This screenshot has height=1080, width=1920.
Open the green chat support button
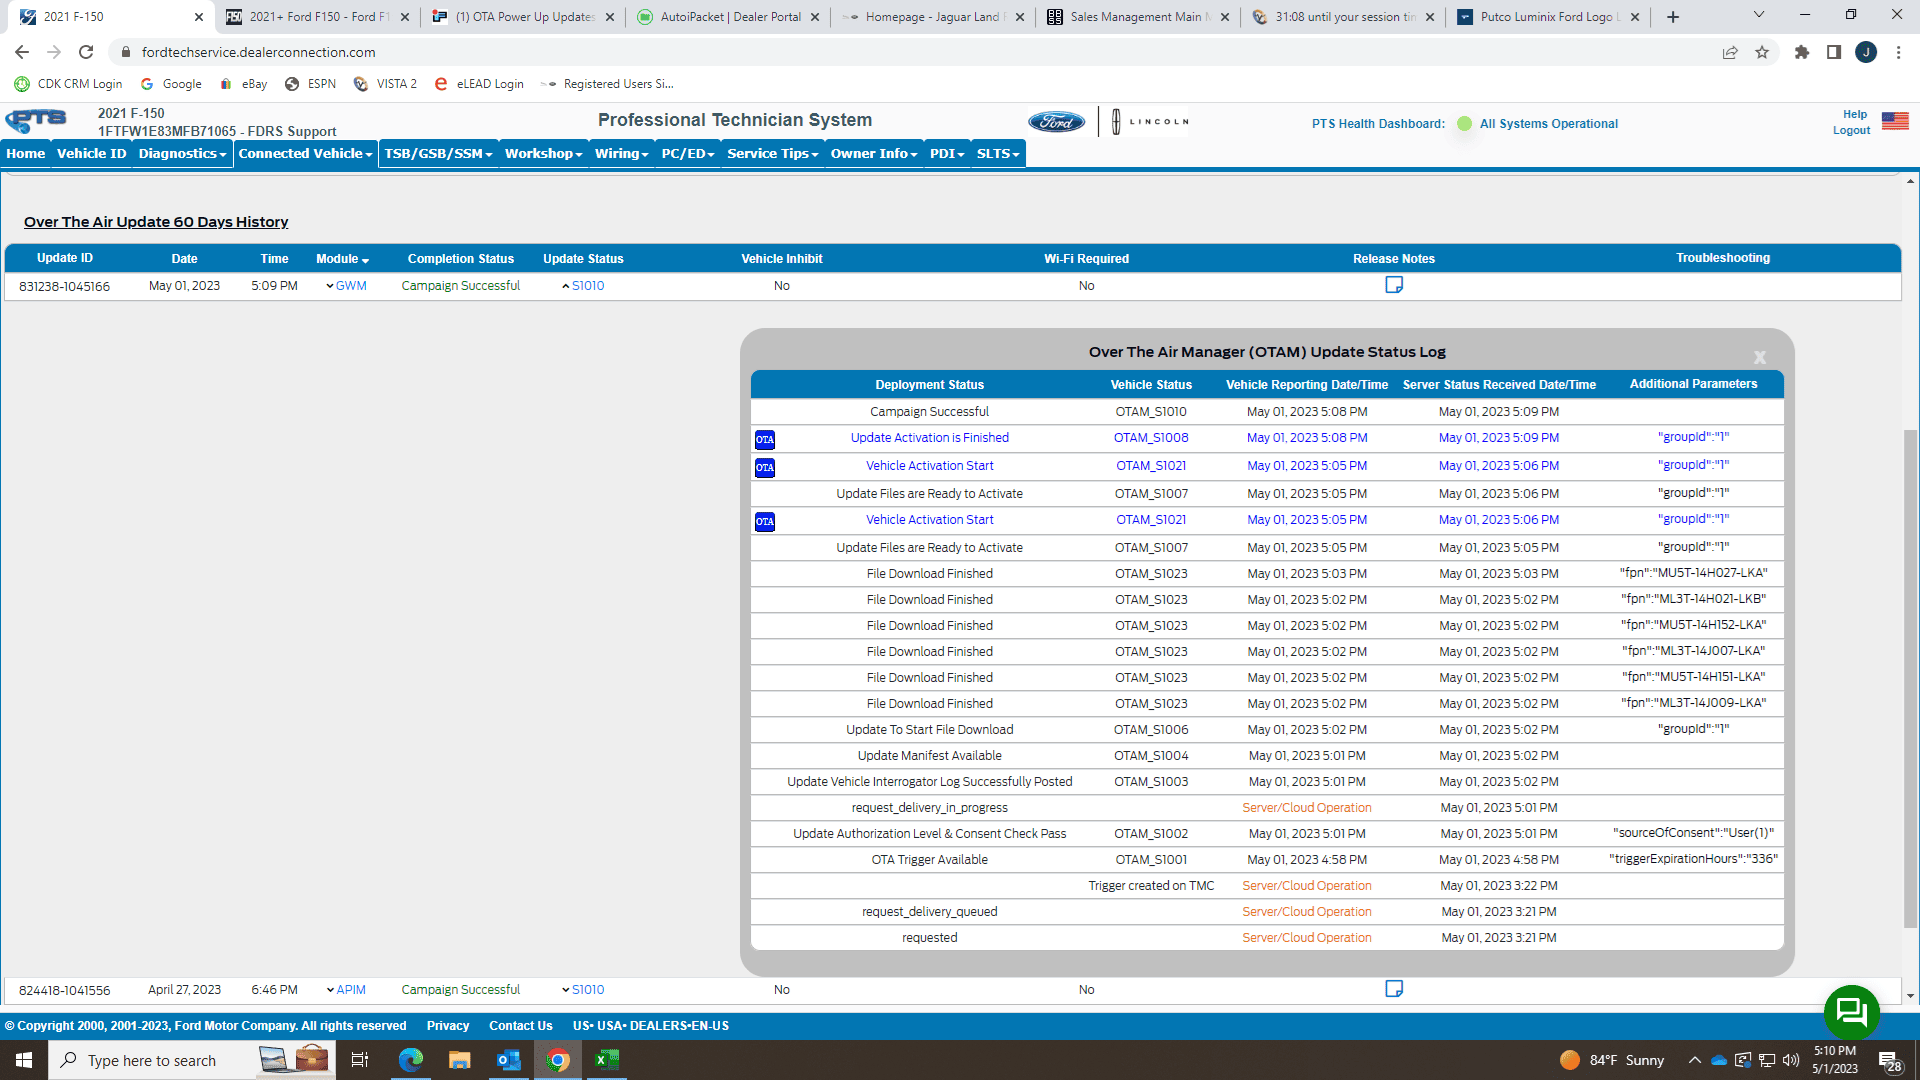pos(1851,1012)
